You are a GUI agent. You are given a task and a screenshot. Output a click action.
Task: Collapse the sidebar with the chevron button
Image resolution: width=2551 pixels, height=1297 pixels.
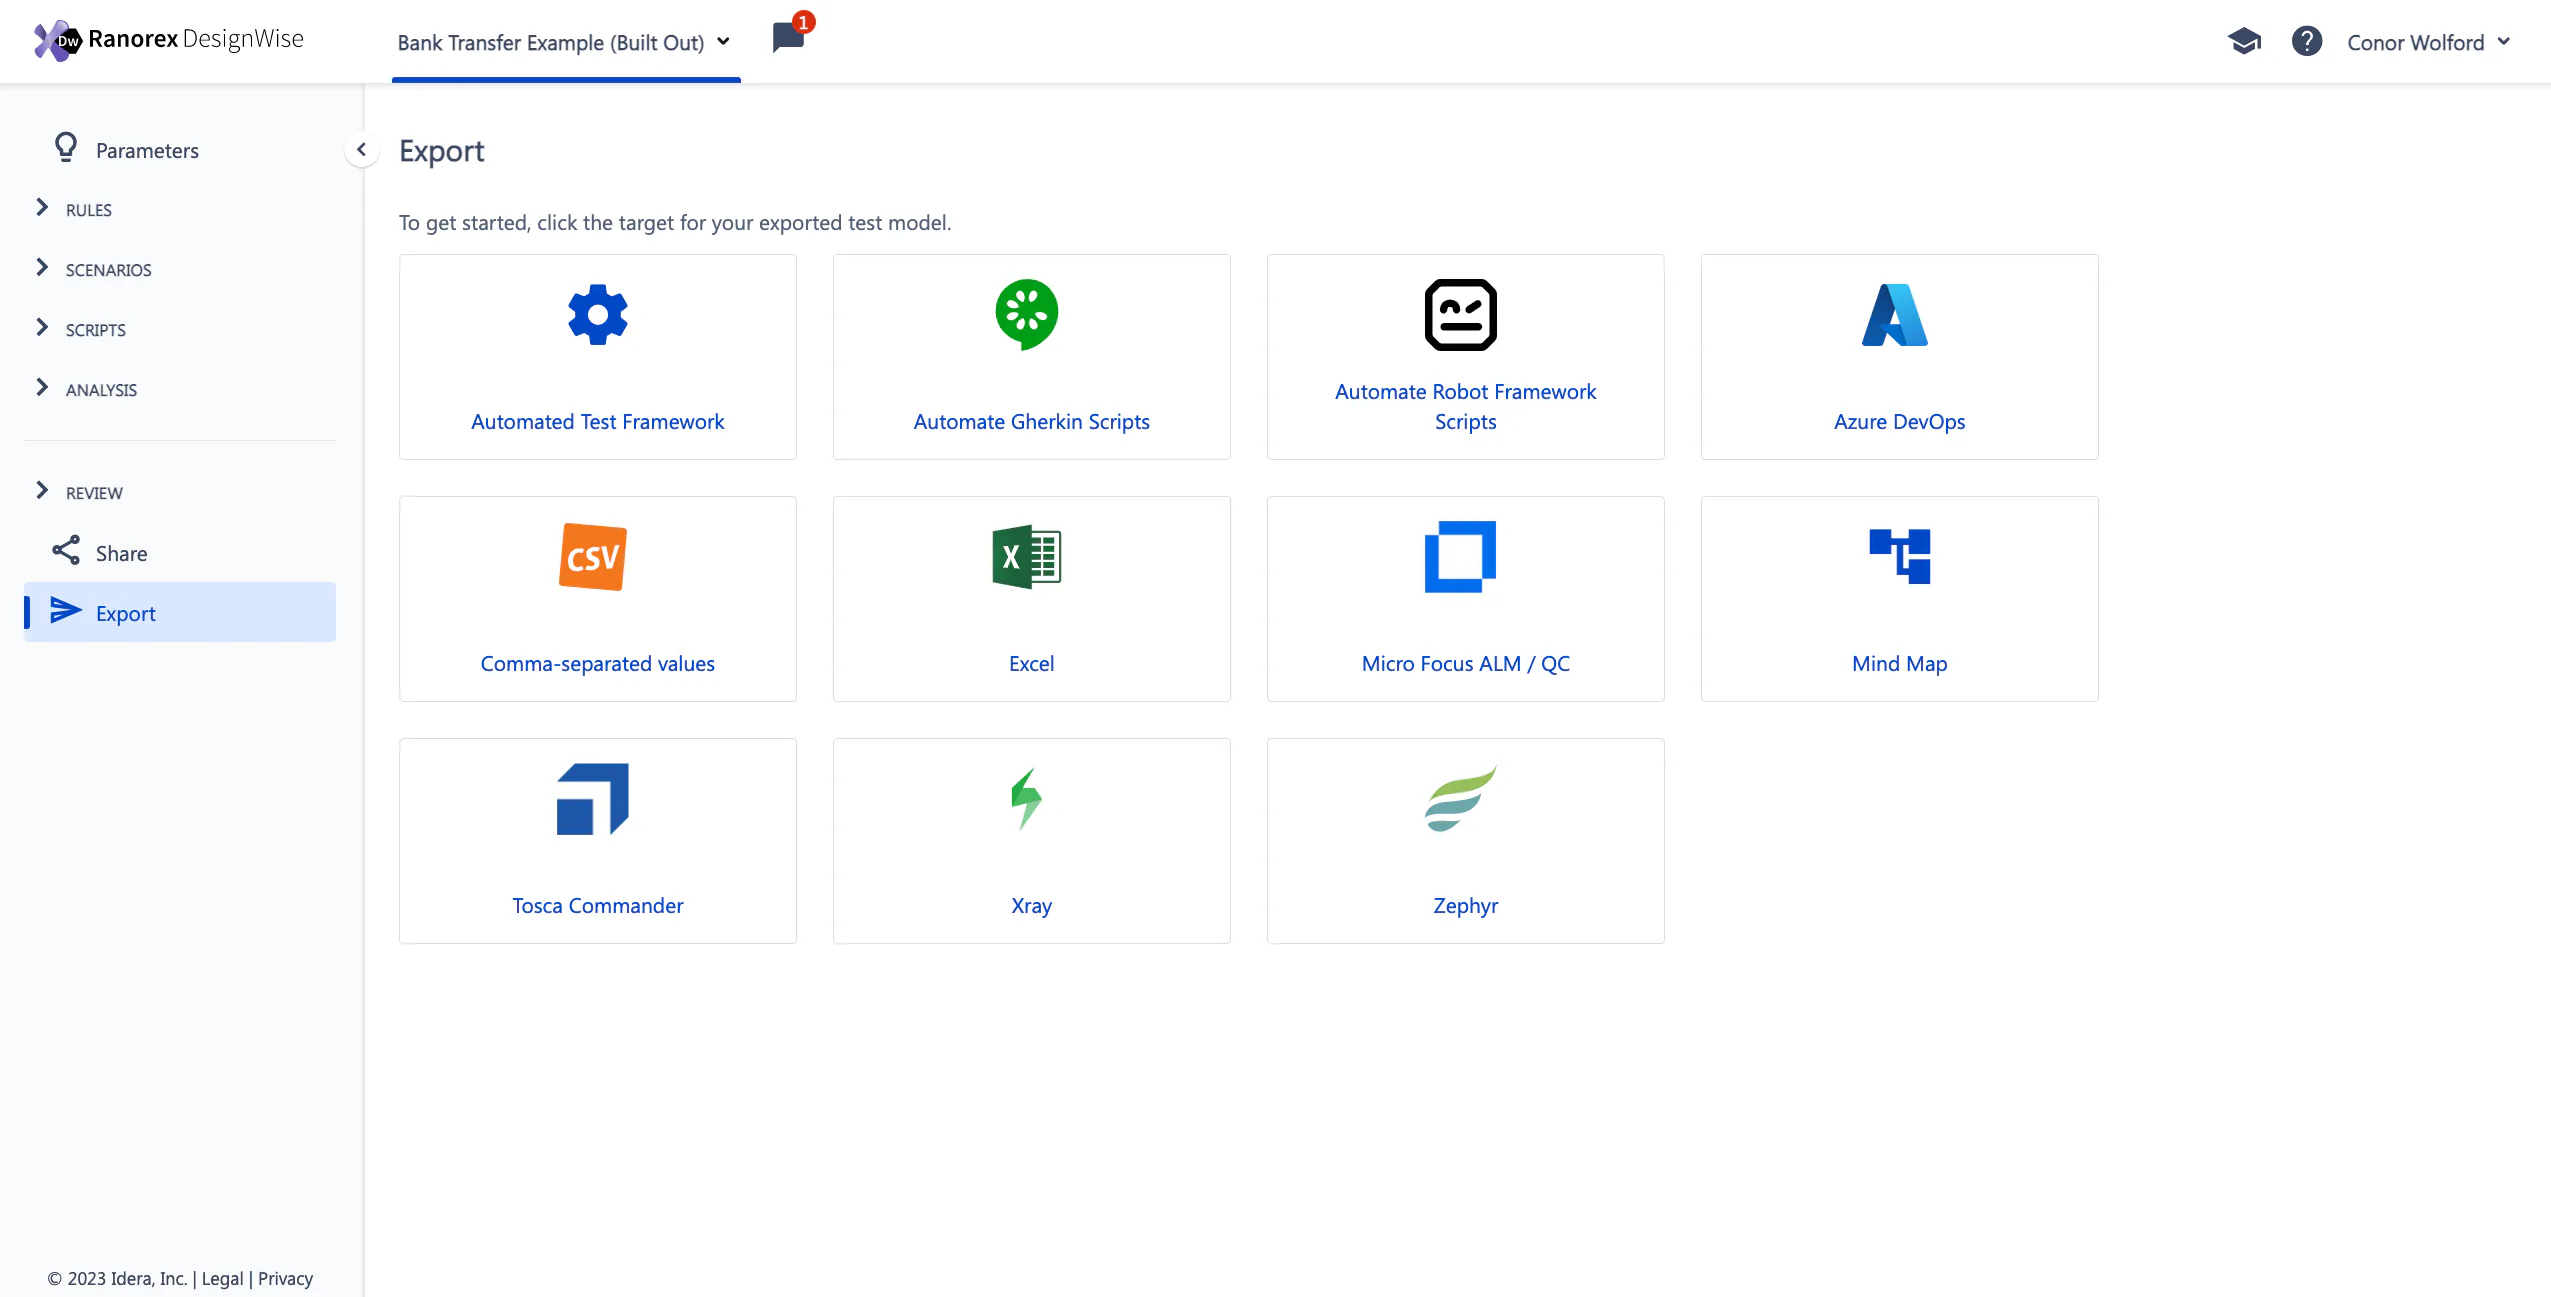(362, 150)
